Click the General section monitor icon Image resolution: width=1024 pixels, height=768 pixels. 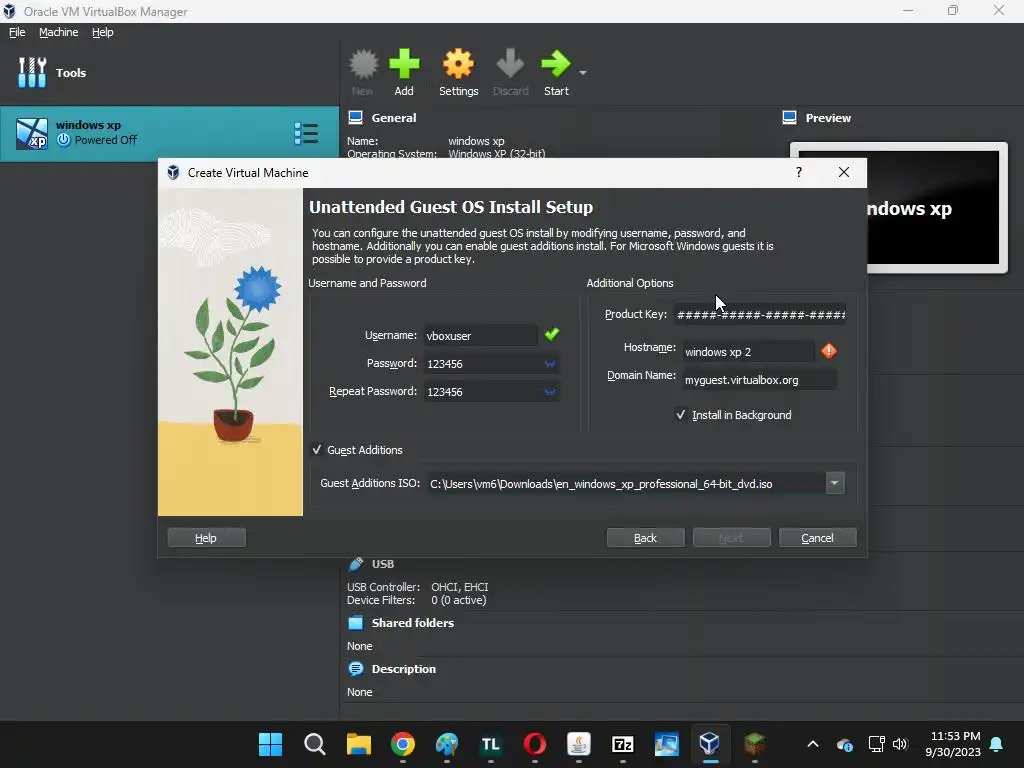pos(355,118)
